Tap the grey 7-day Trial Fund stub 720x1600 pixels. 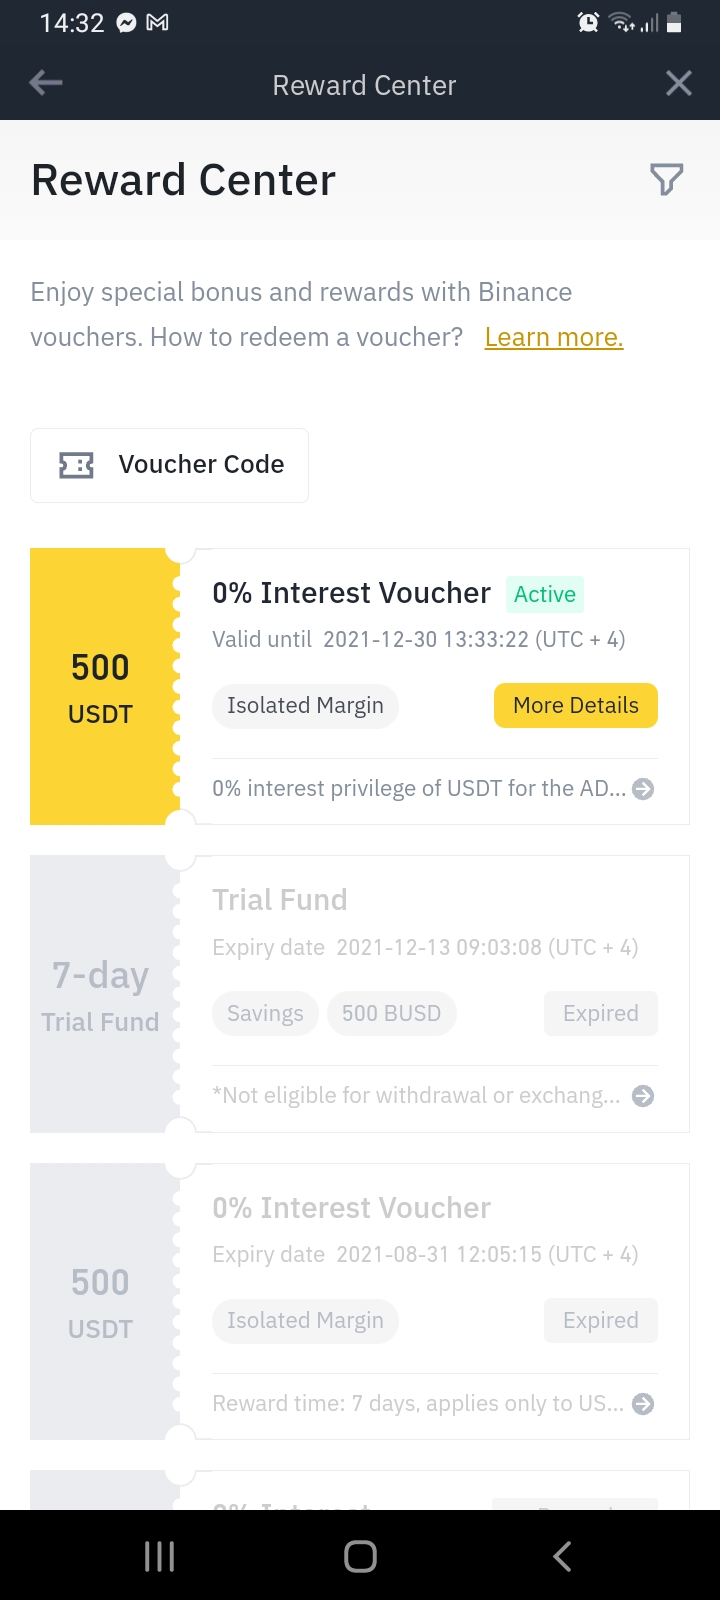pyautogui.click(x=101, y=995)
